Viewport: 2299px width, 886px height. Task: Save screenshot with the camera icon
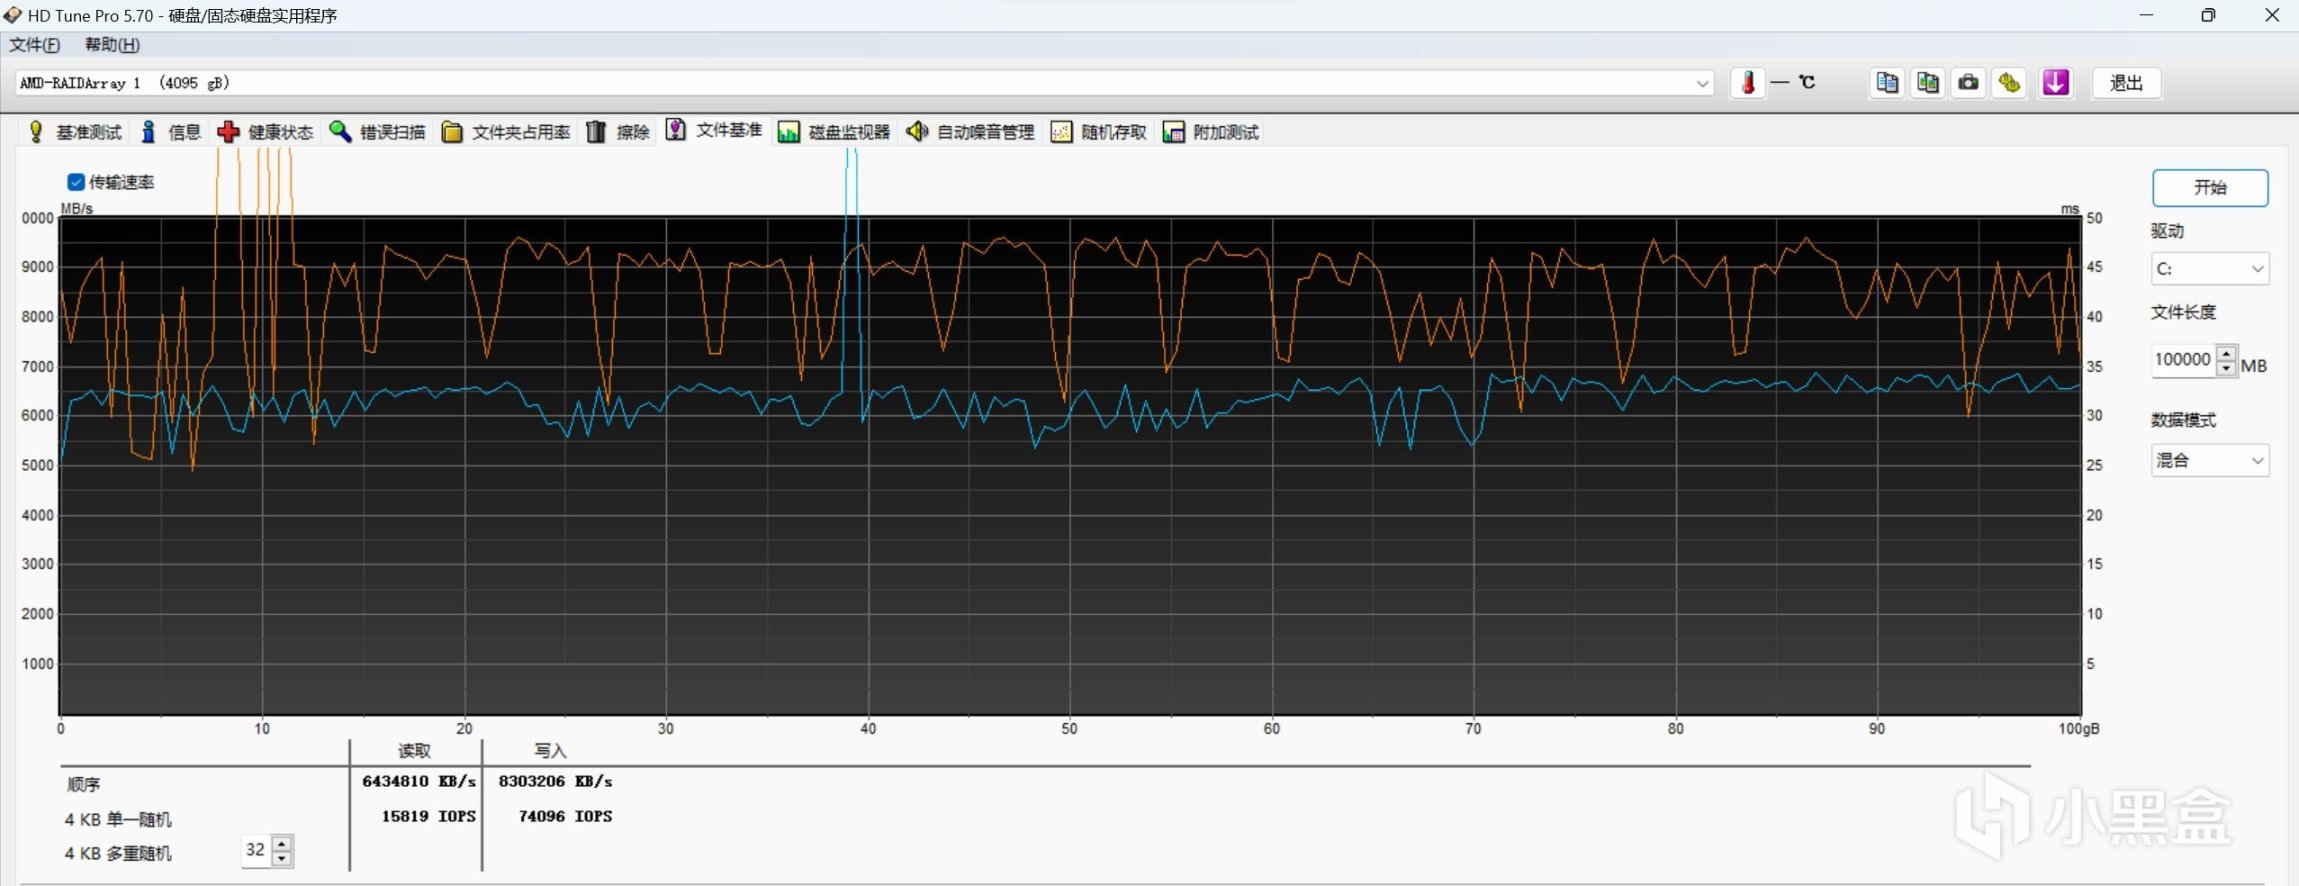coord(1968,83)
